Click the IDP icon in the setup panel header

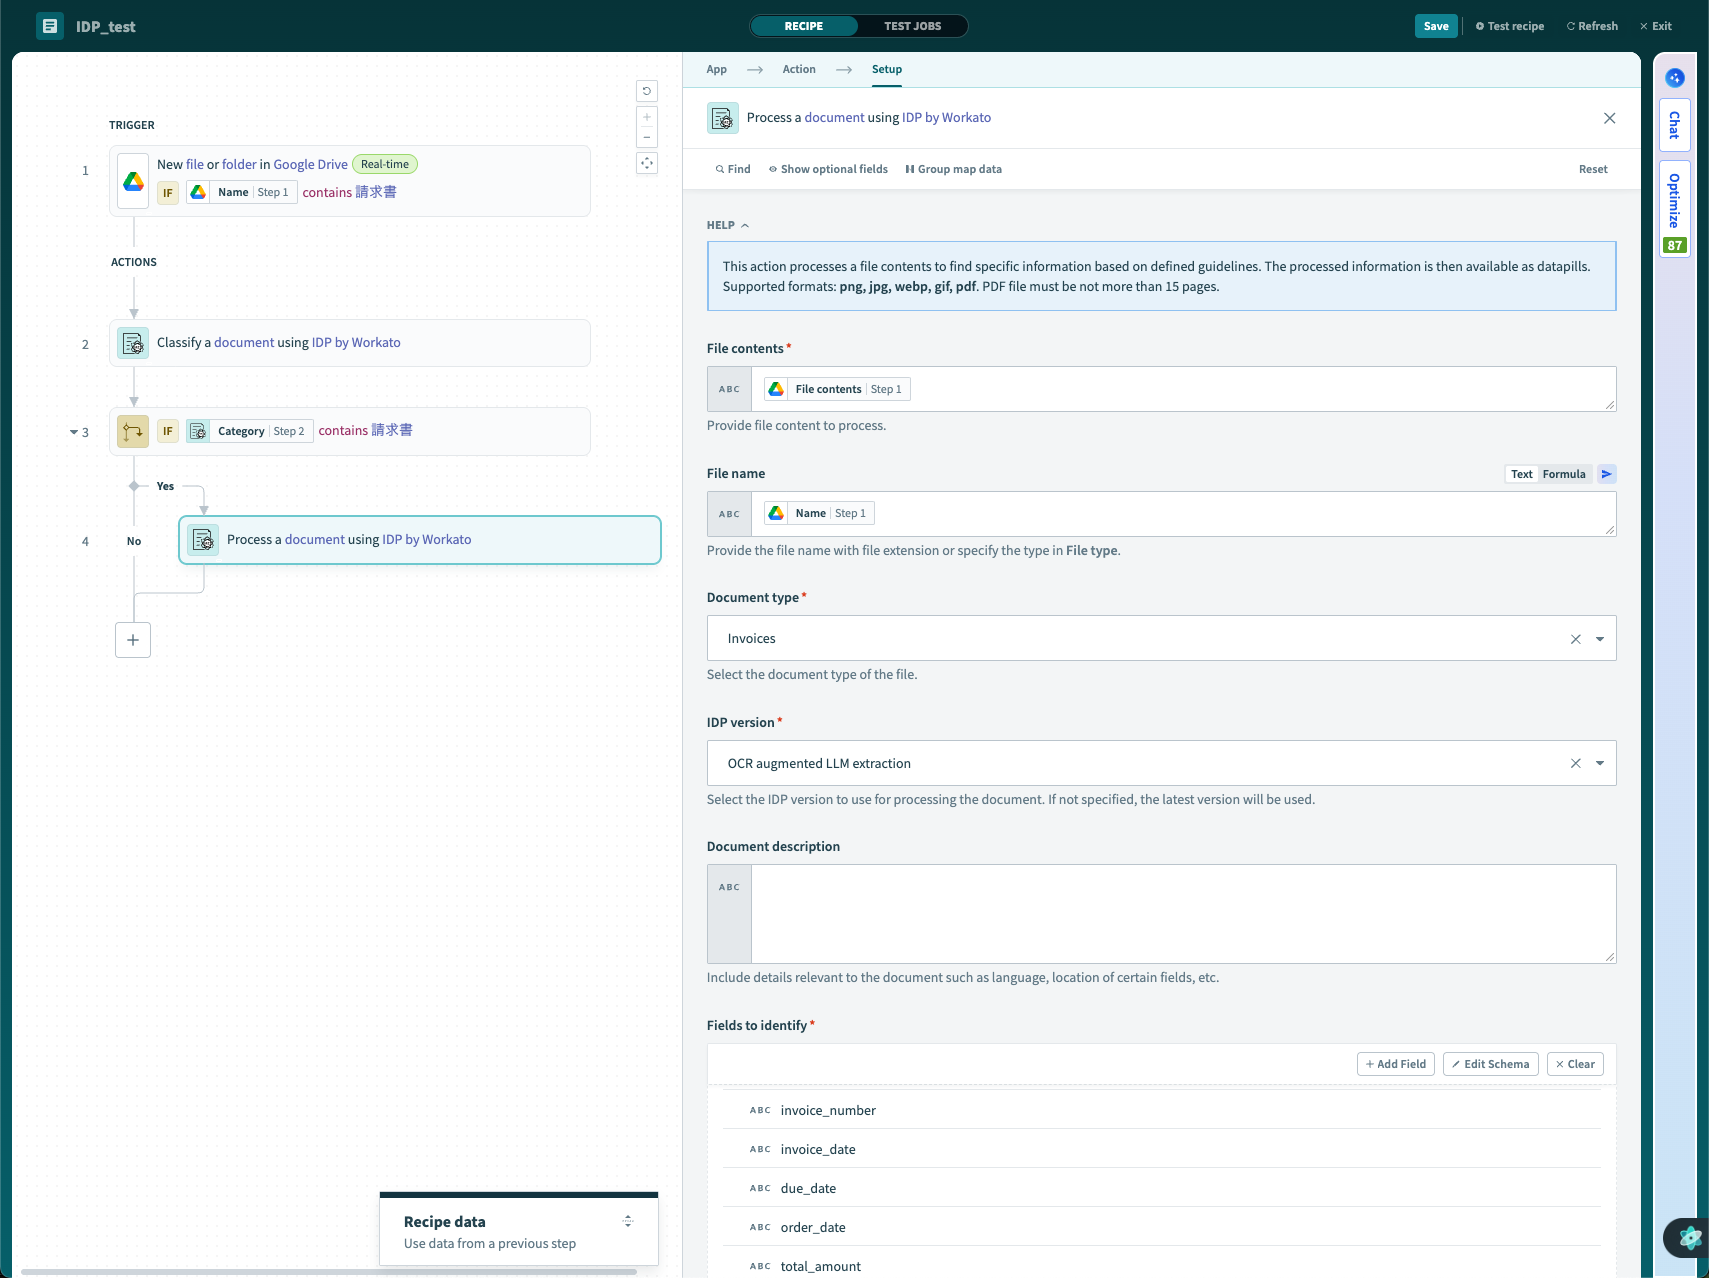pos(723,118)
